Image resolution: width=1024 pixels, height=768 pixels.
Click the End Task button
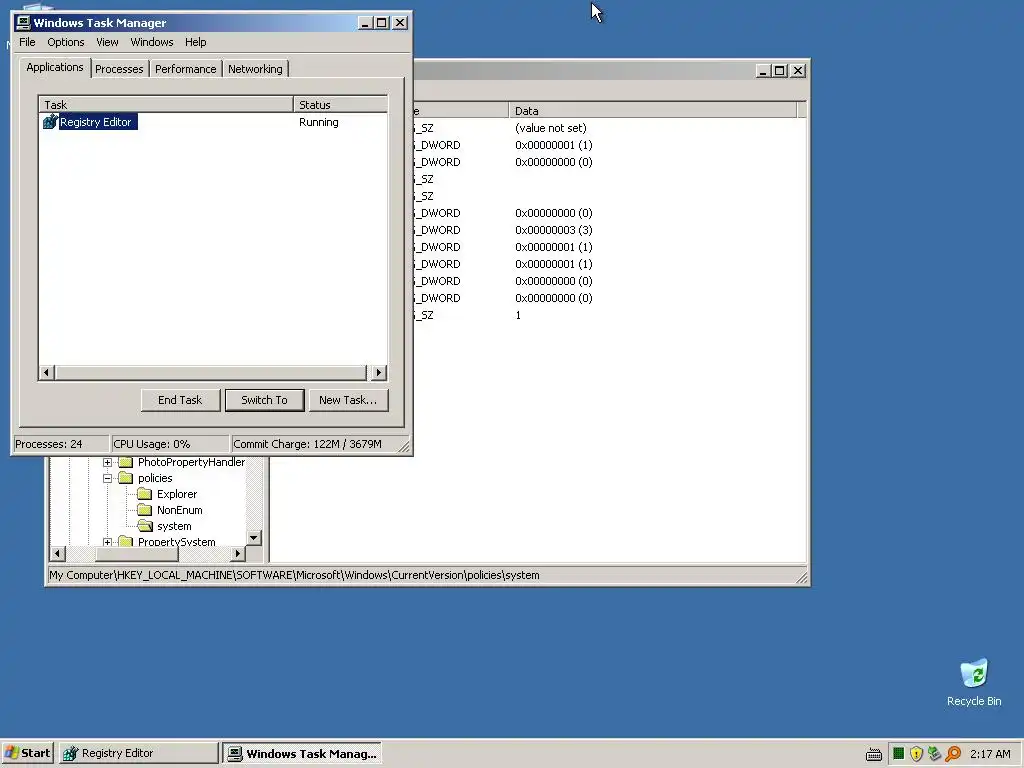(180, 400)
